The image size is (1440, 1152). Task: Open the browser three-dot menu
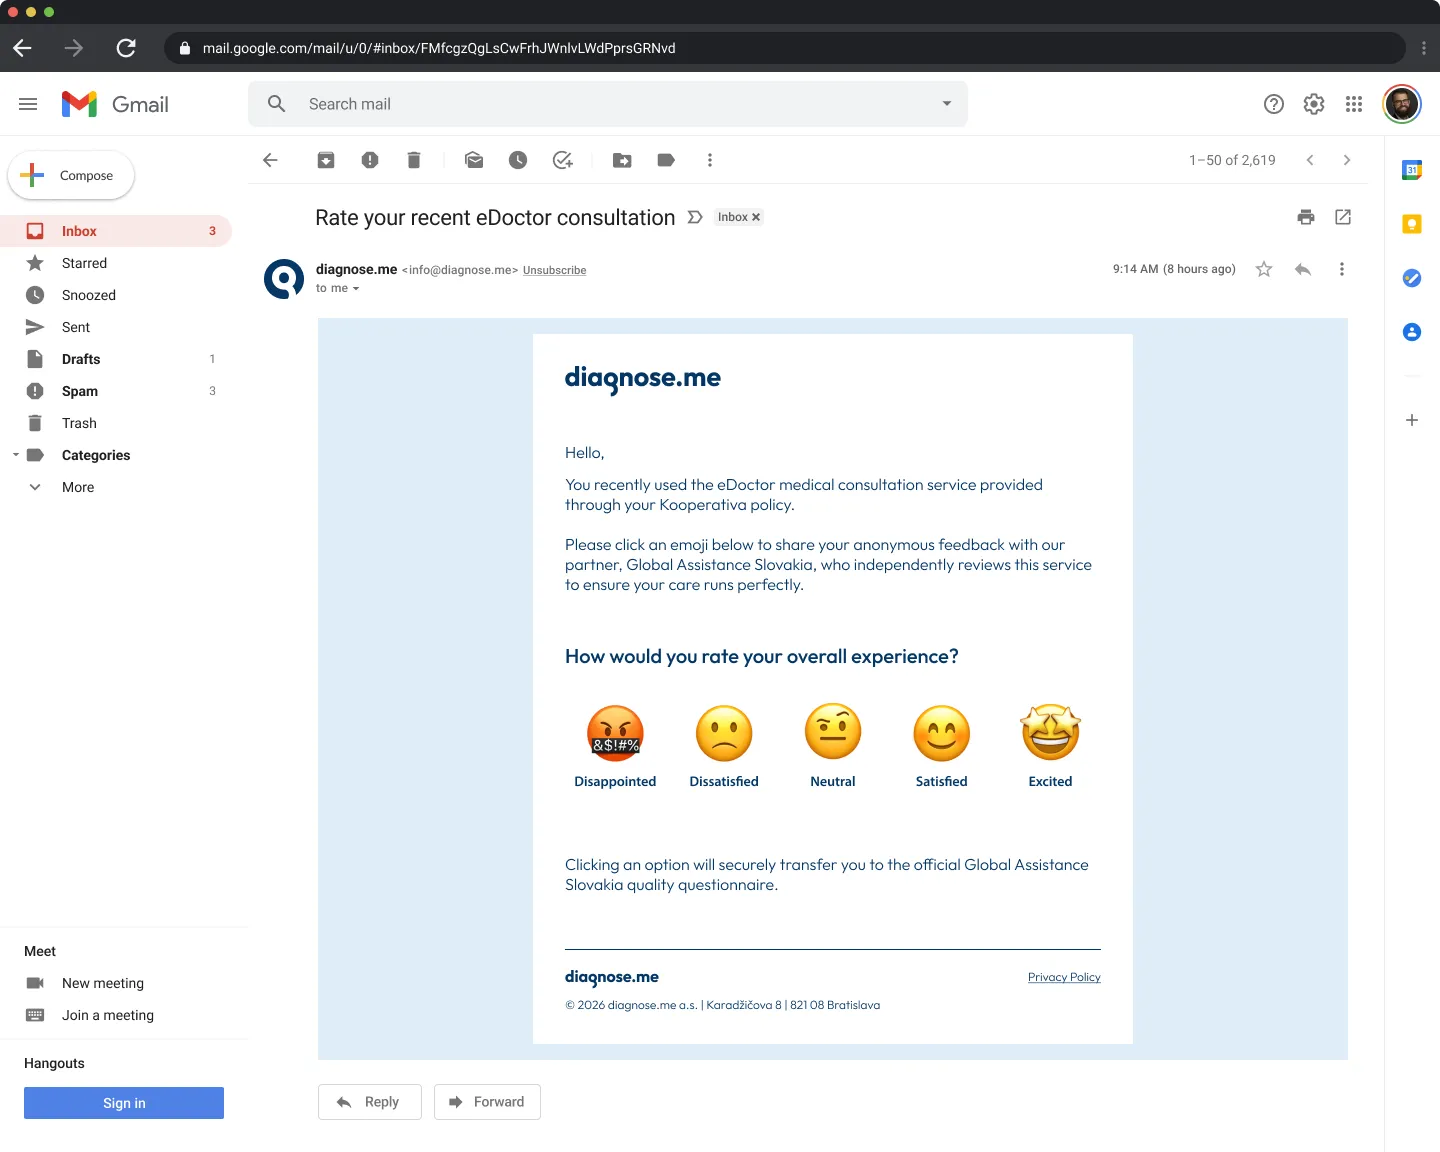[x=1424, y=48]
